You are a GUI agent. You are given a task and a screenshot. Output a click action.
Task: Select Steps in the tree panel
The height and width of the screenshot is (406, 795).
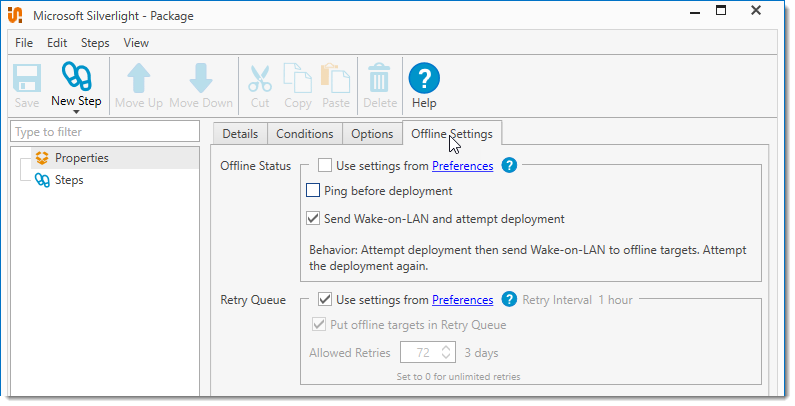[x=68, y=181]
